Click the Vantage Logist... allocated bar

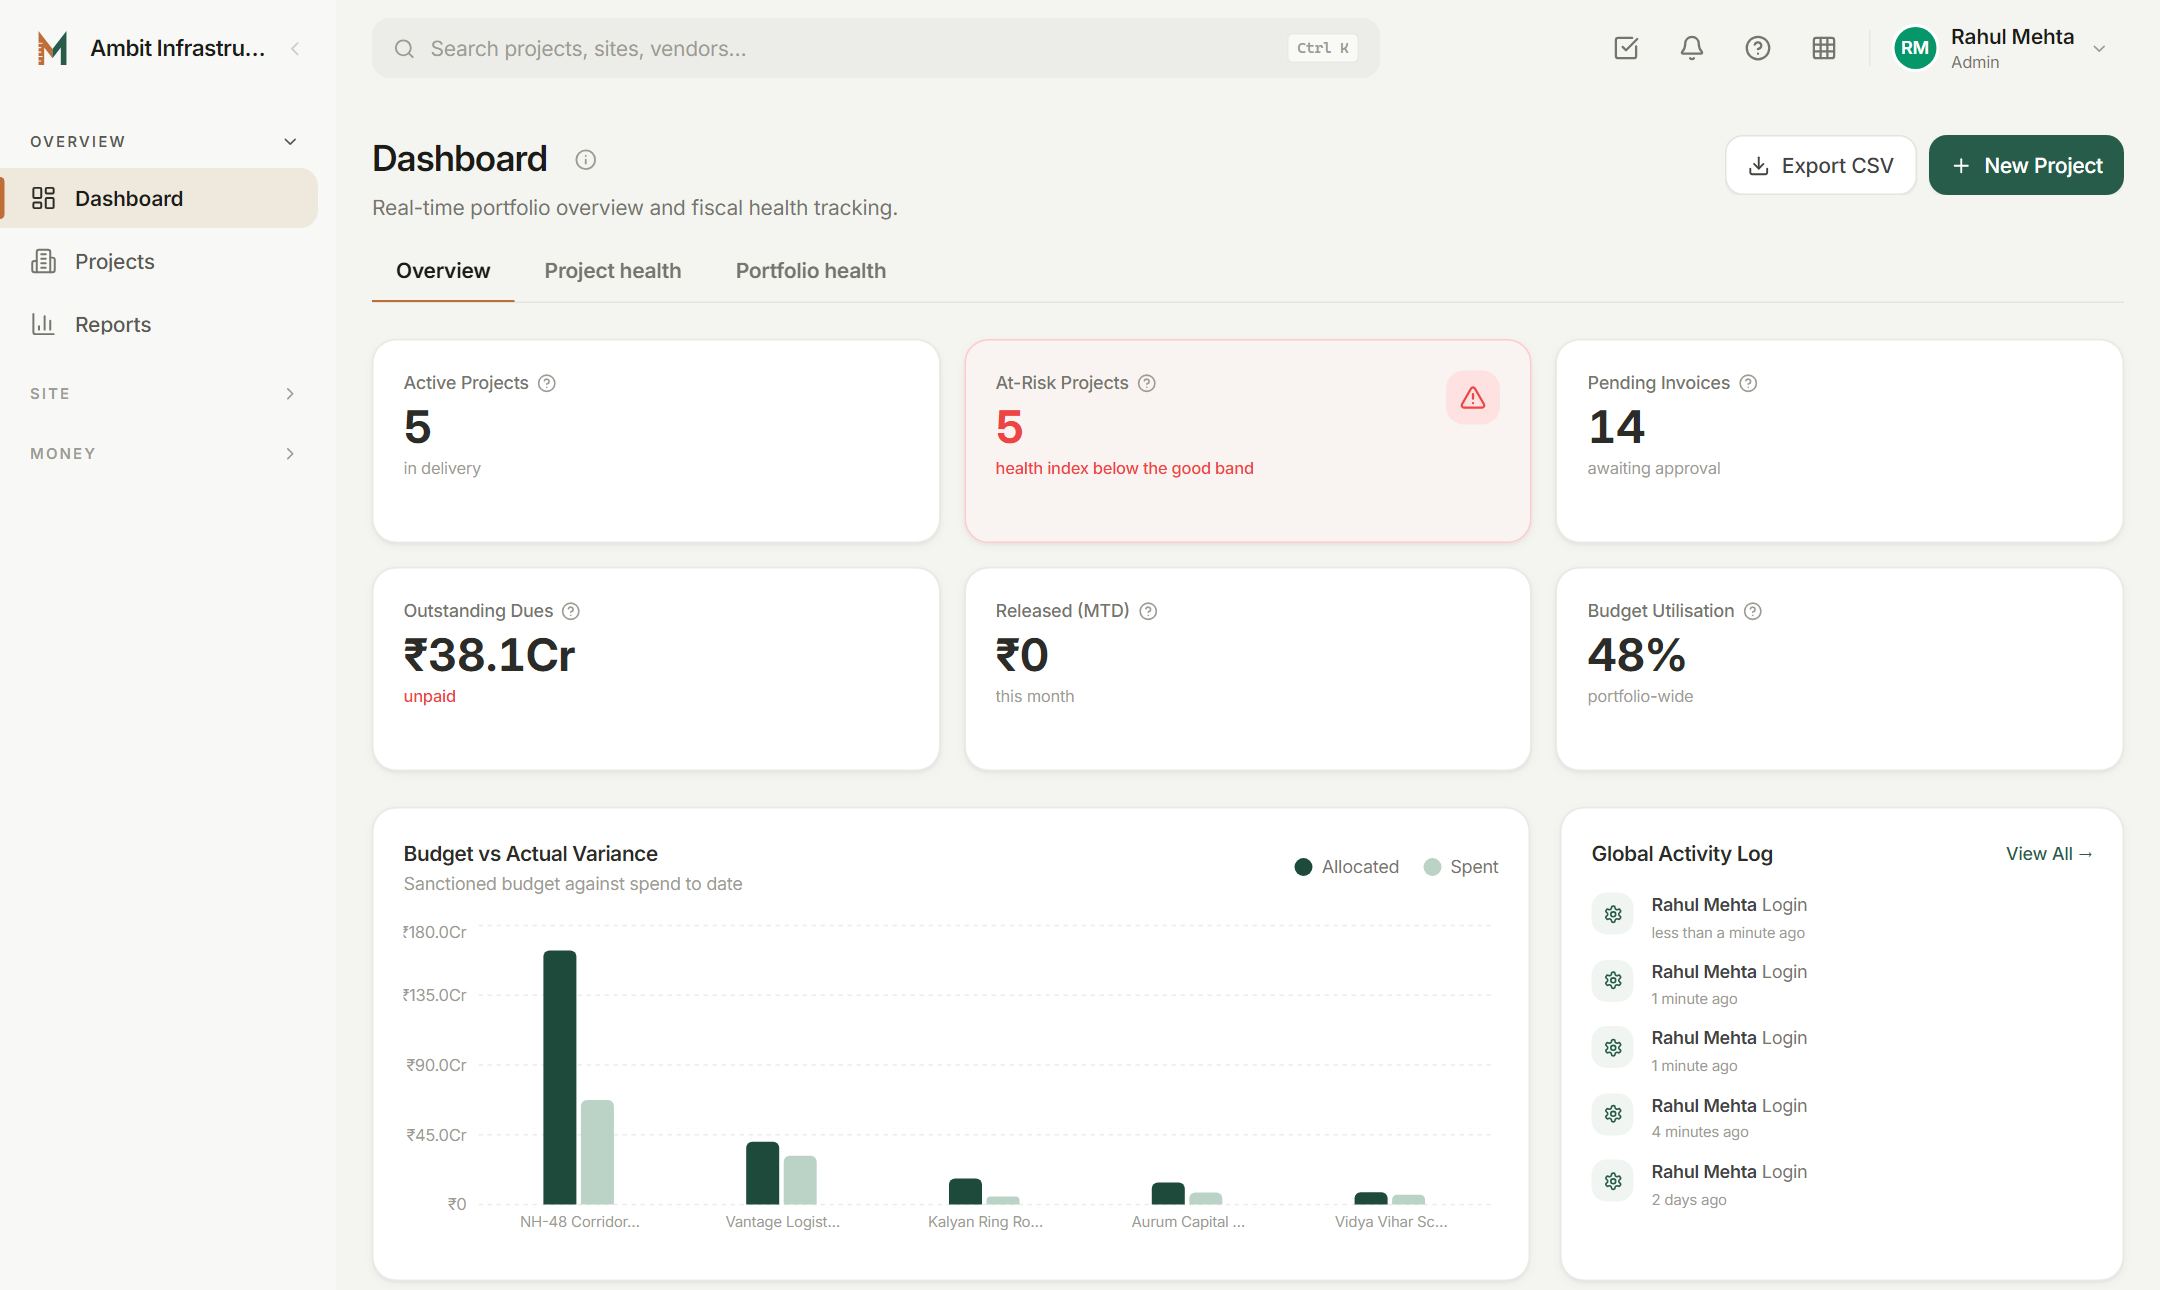click(x=763, y=1173)
